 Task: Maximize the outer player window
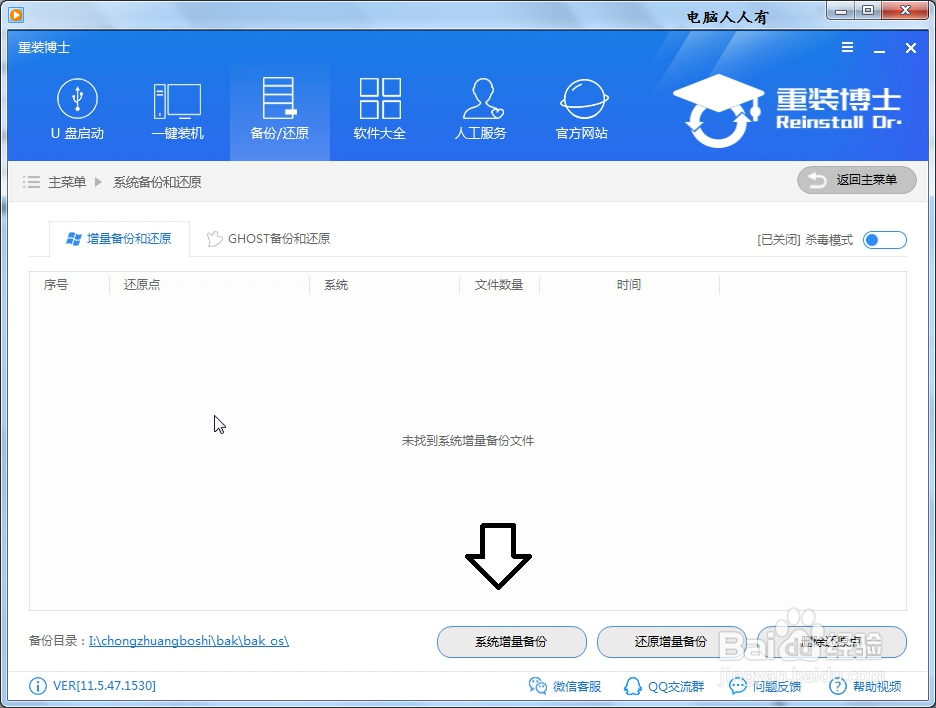[x=867, y=10]
